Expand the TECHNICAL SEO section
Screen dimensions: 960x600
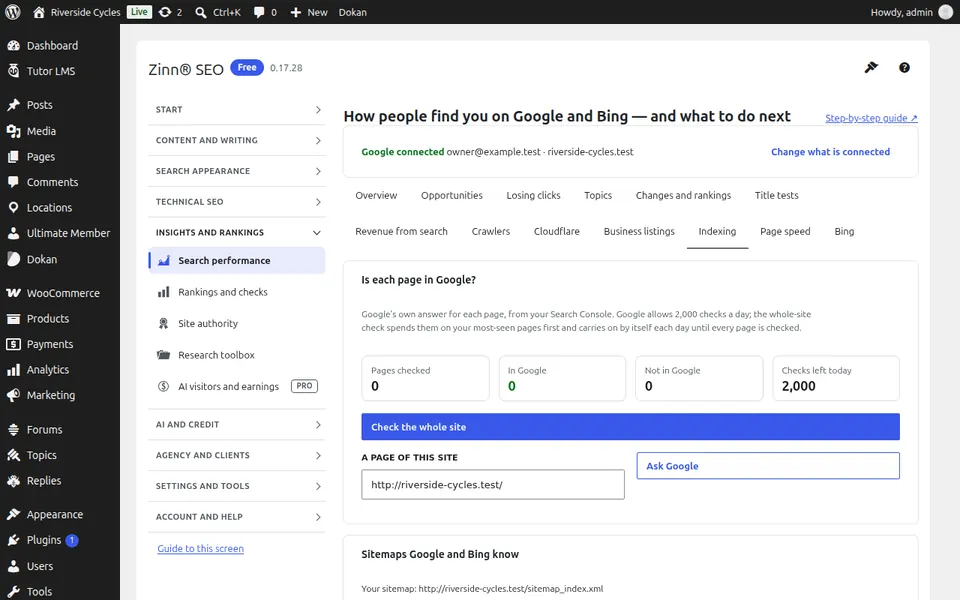(237, 201)
